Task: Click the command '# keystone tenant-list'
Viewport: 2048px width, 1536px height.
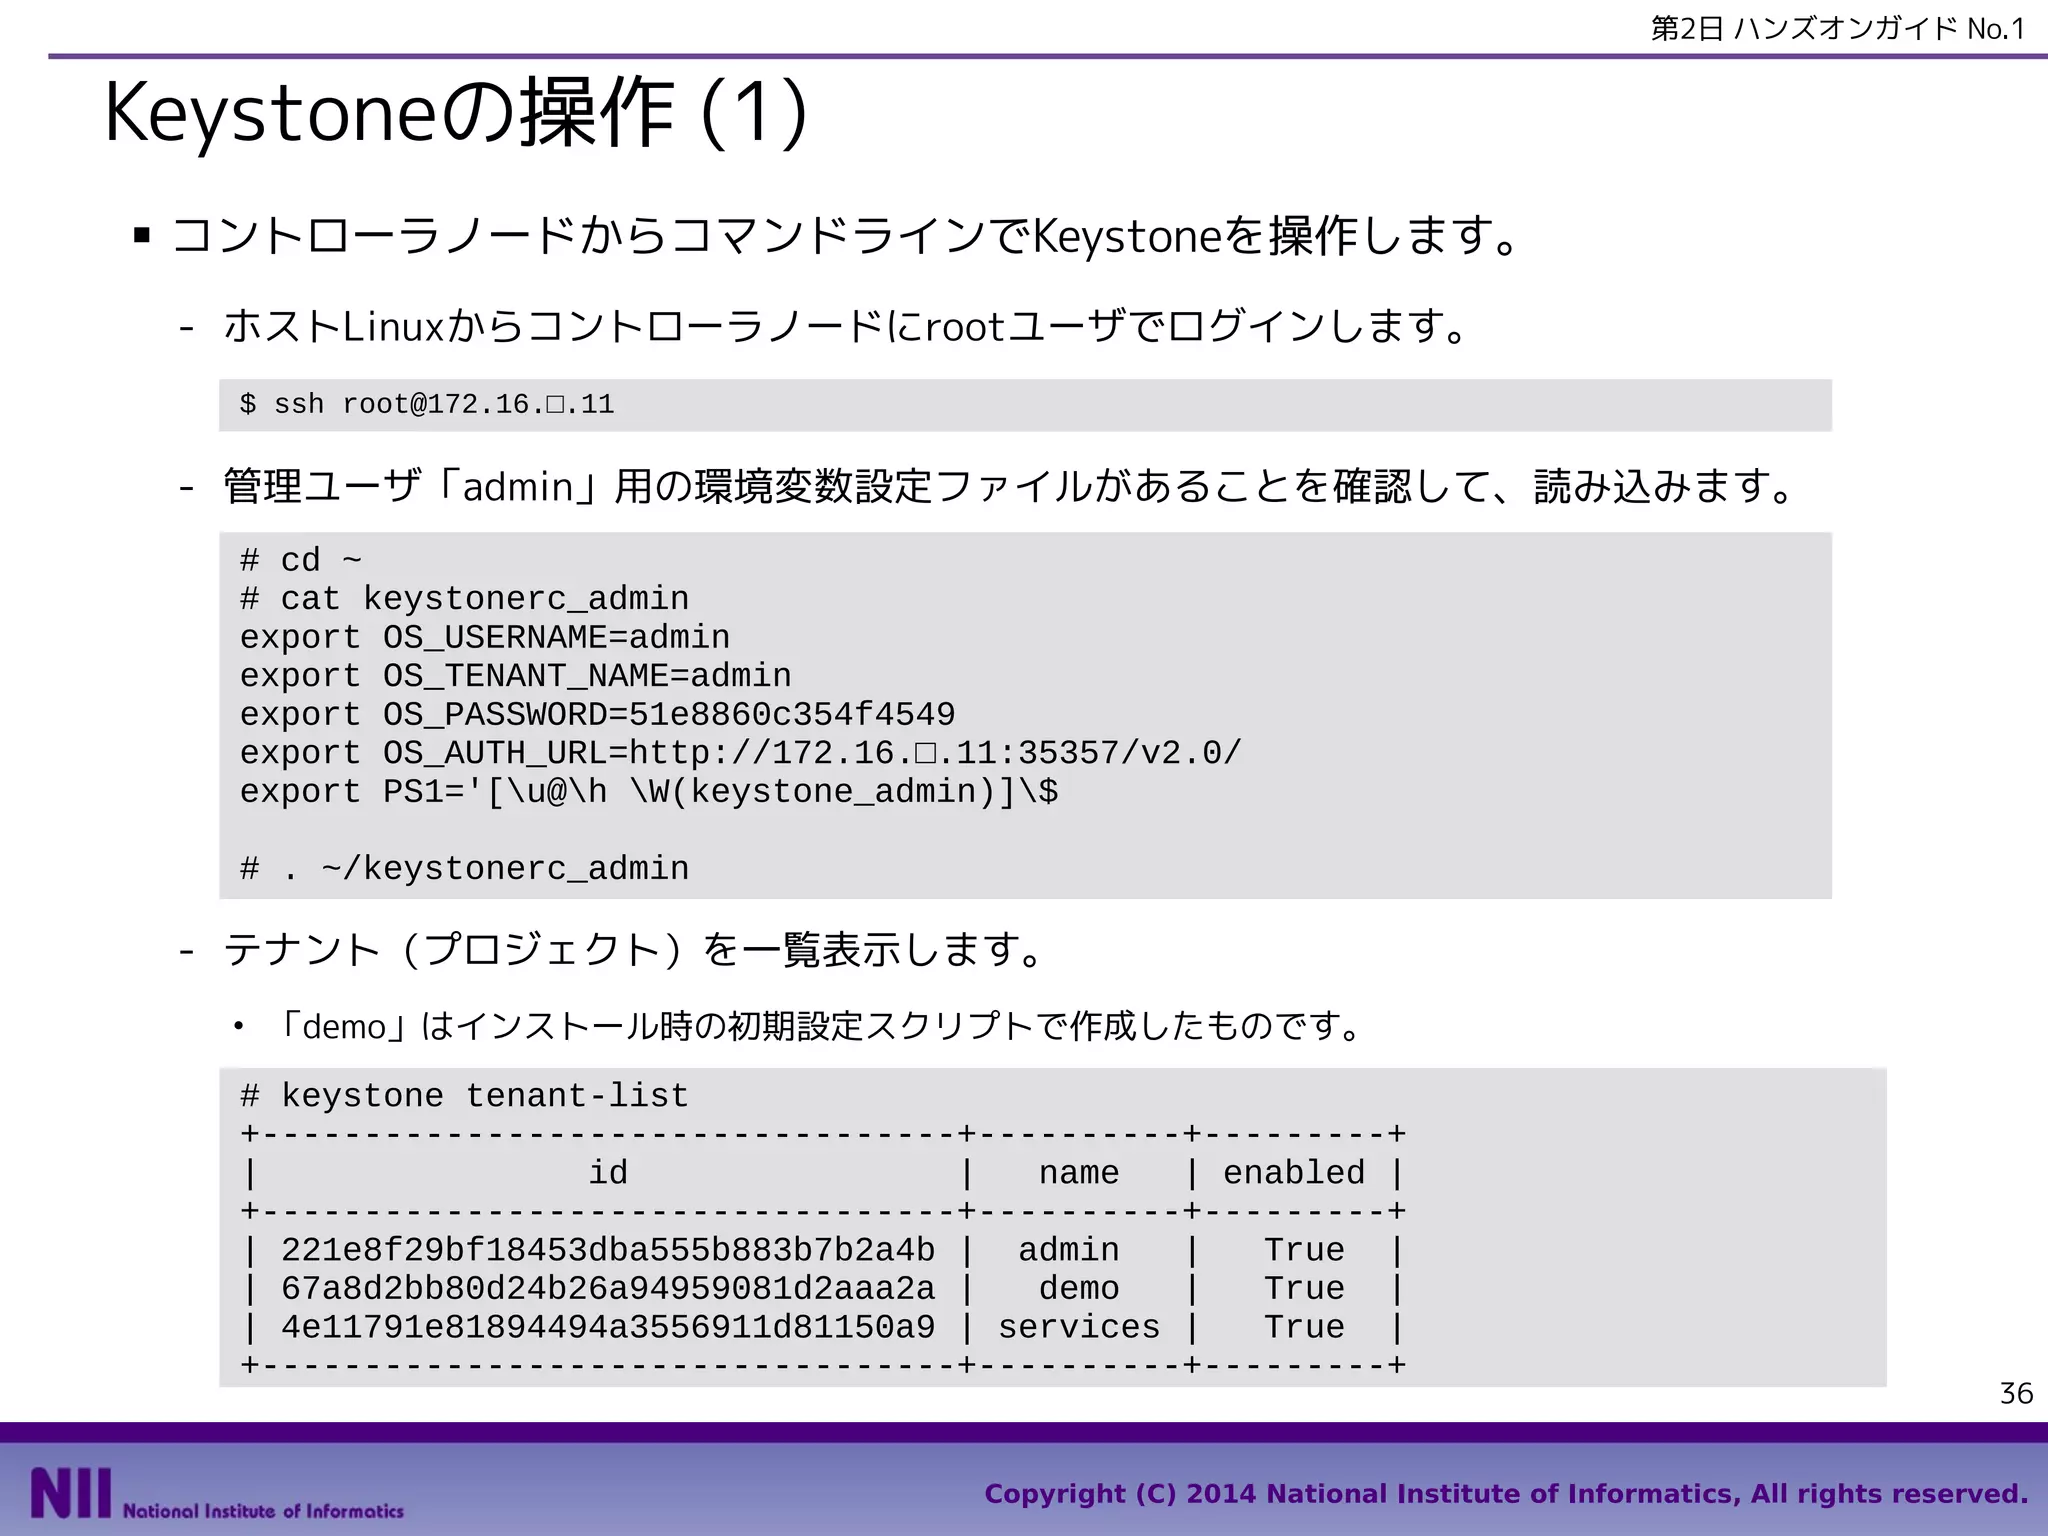Action: click(464, 1096)
